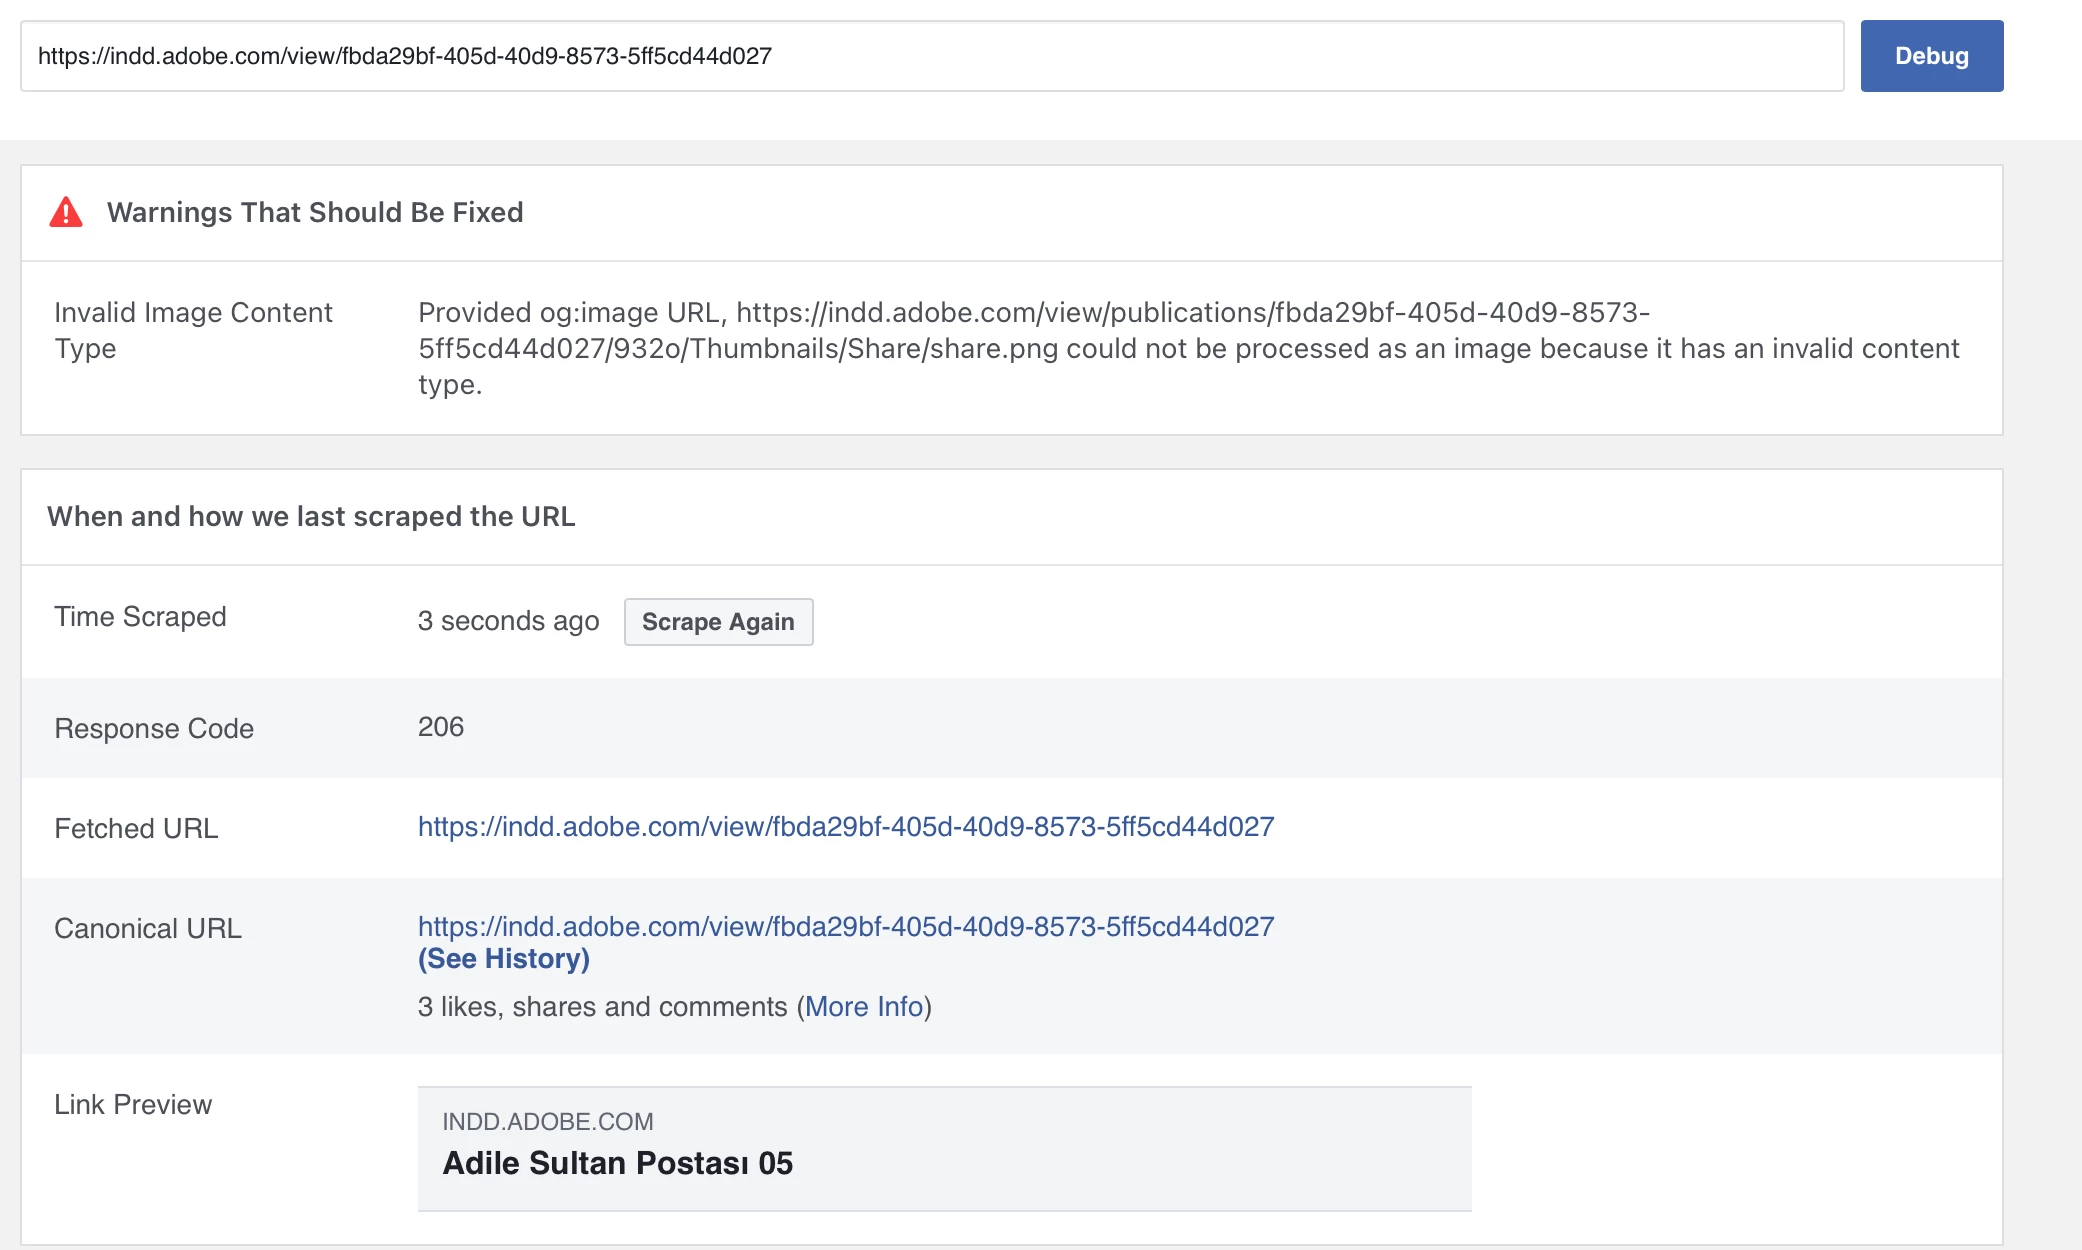Open the More Info link
This screenshot has width=2082, height=1250.
pos(864,1007)
